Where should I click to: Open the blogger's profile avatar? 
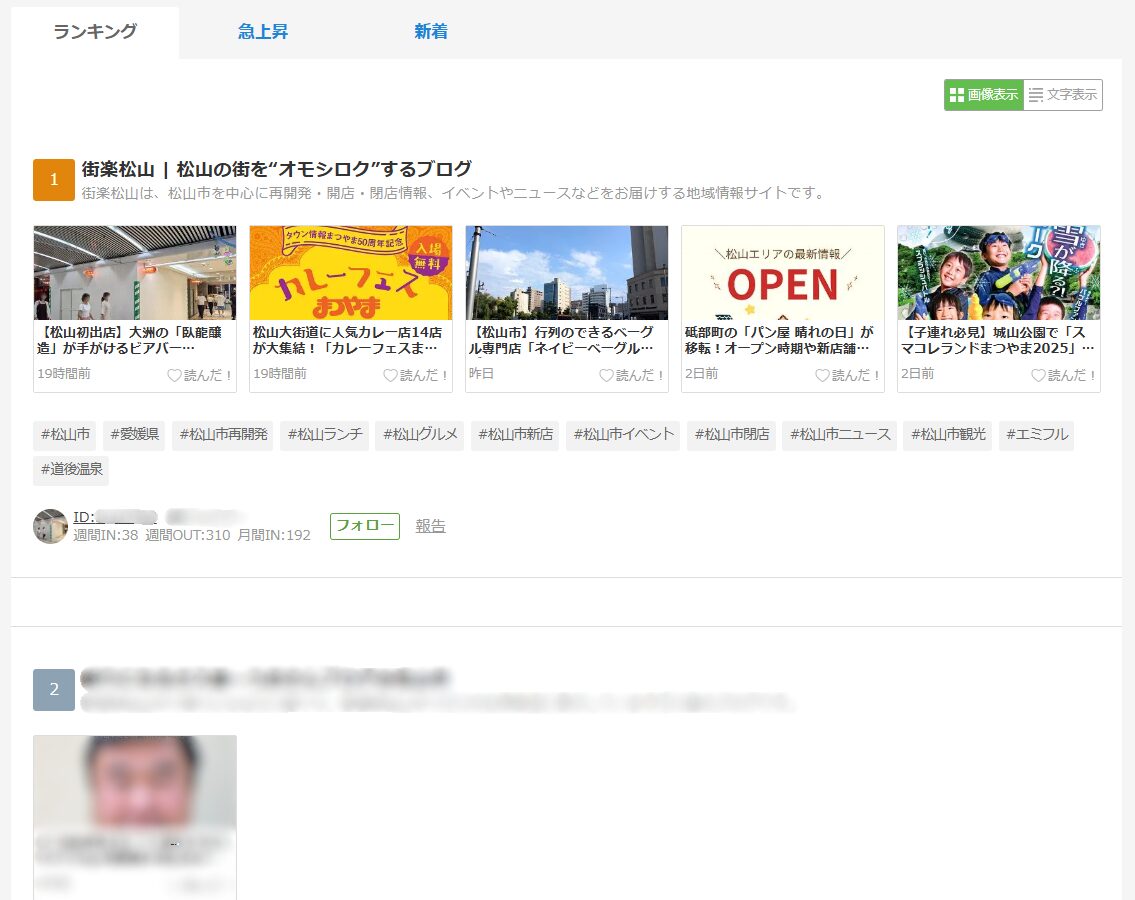50,526
